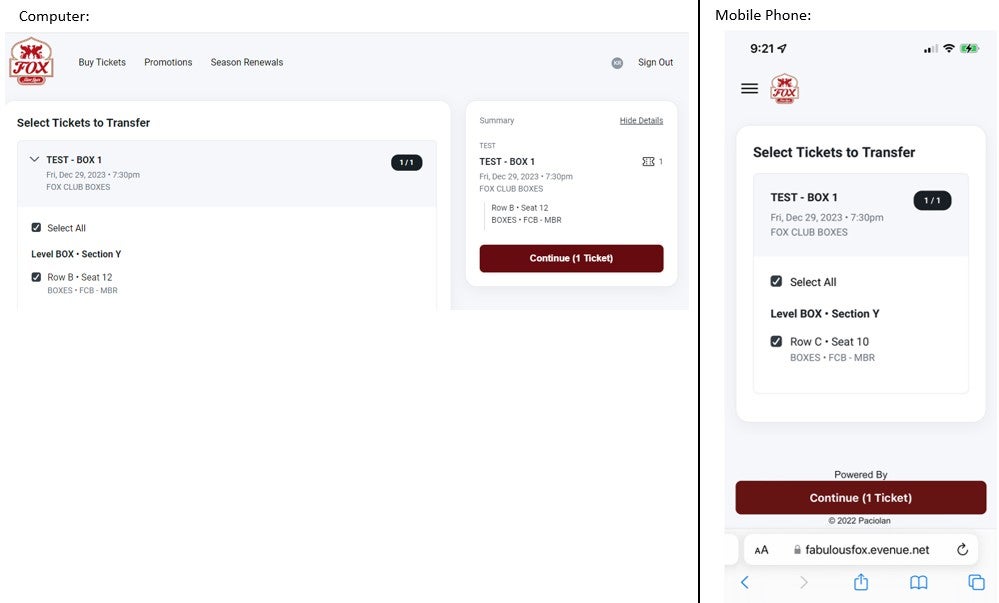The height and width of the screenshot is (603, 999).
Task: Tap the Safari share icon
Action: coord(860,582)
